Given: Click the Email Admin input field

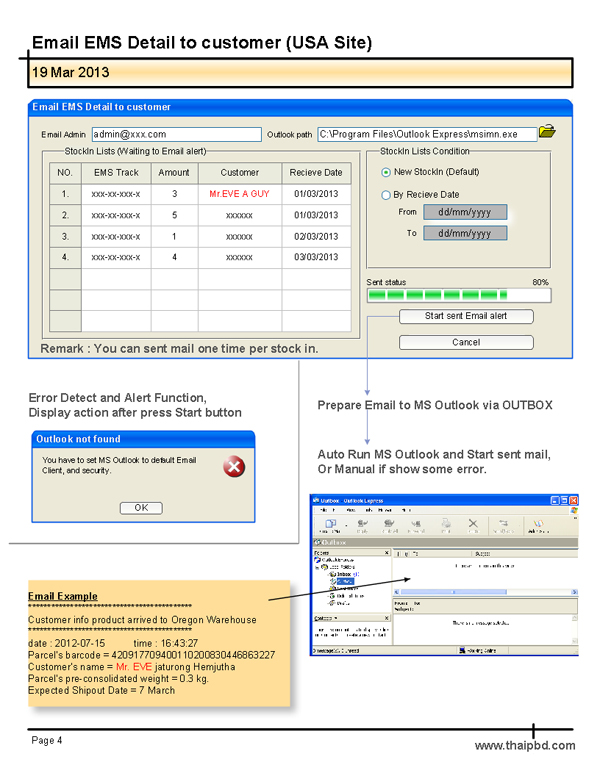Looking at the screenshot, I should pyautogui.click(x=177, y=134).
